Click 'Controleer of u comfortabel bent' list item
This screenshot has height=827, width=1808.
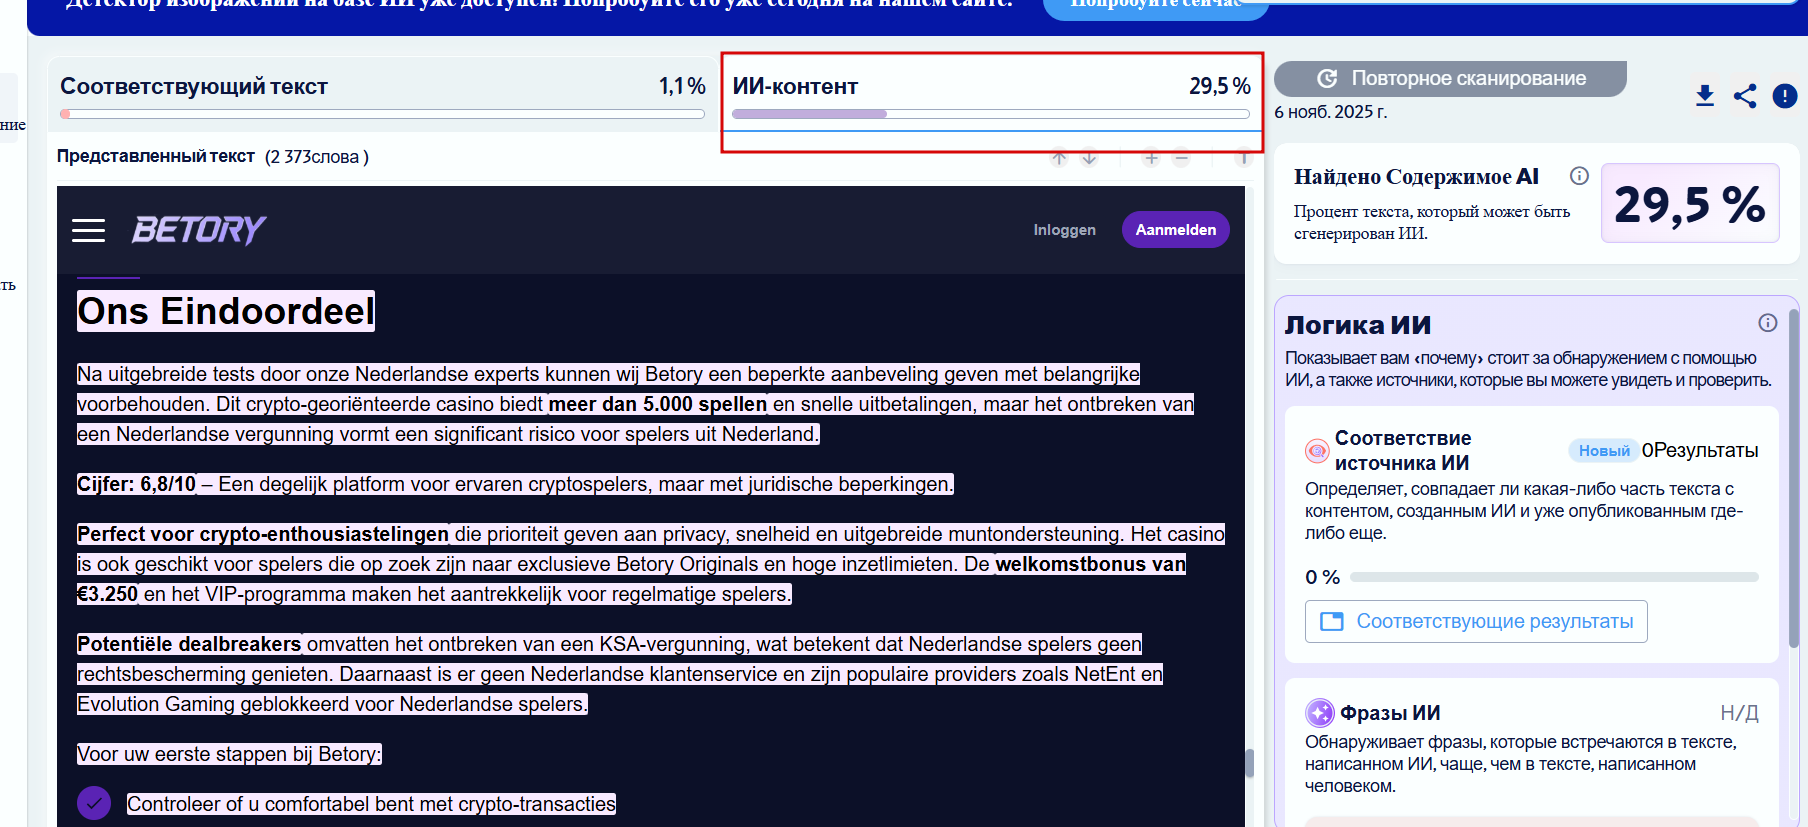[371, 804]
